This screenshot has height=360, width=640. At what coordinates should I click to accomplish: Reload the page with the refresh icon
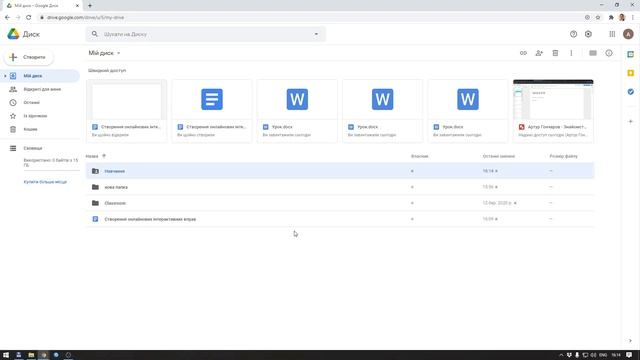tap(29, 18)
